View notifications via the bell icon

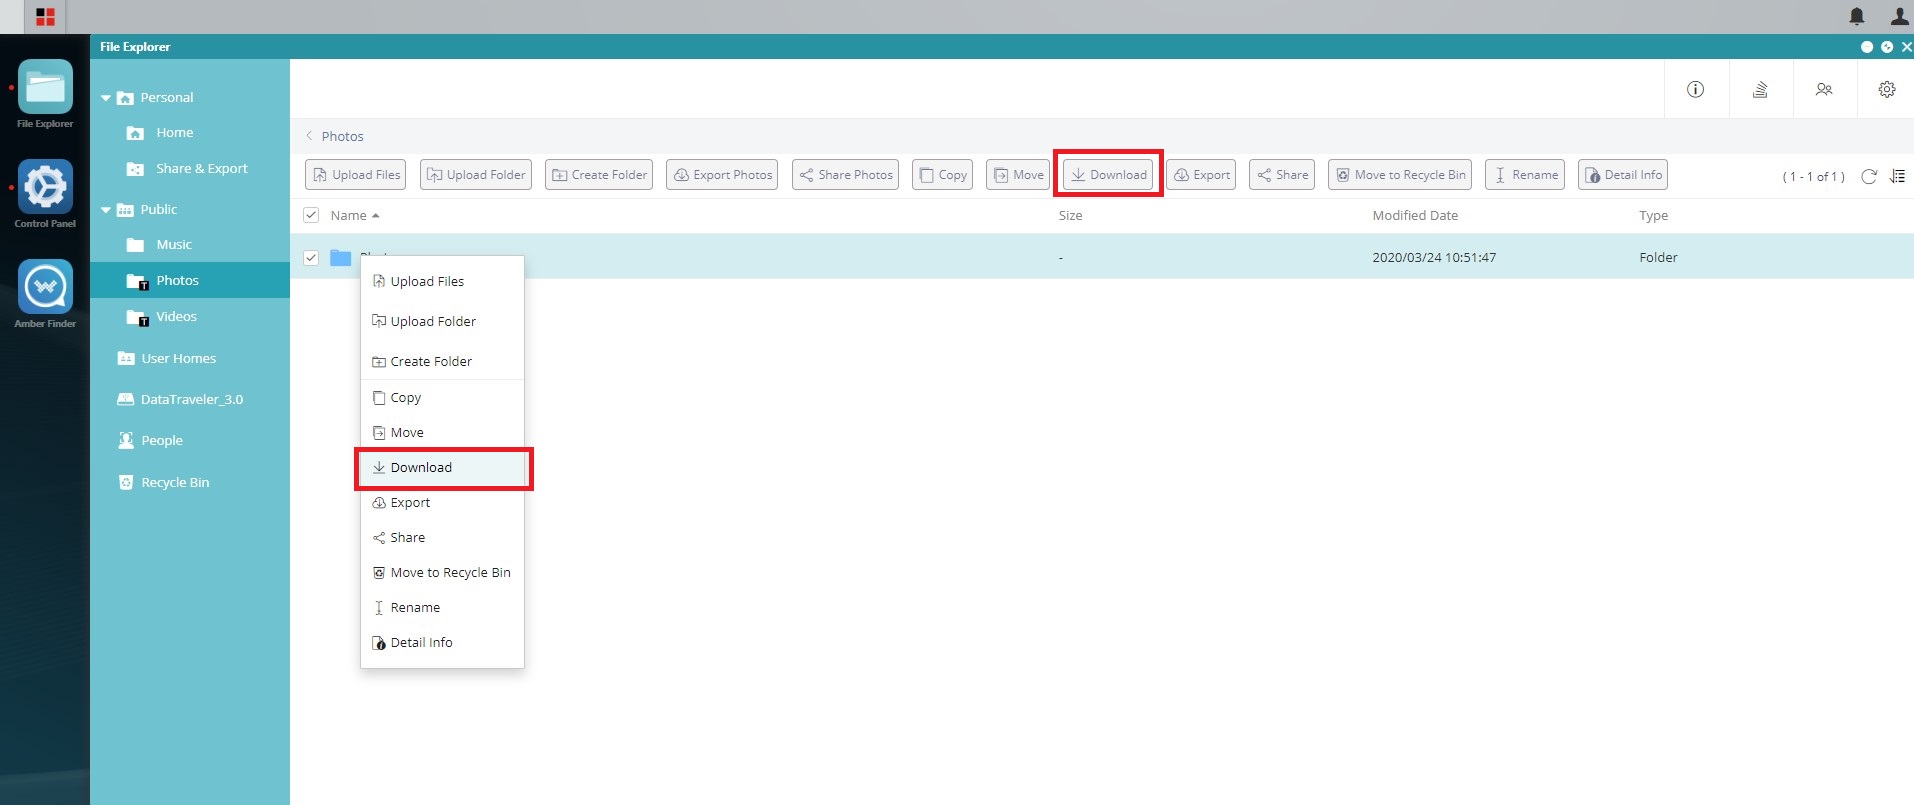coord(1857,16)
